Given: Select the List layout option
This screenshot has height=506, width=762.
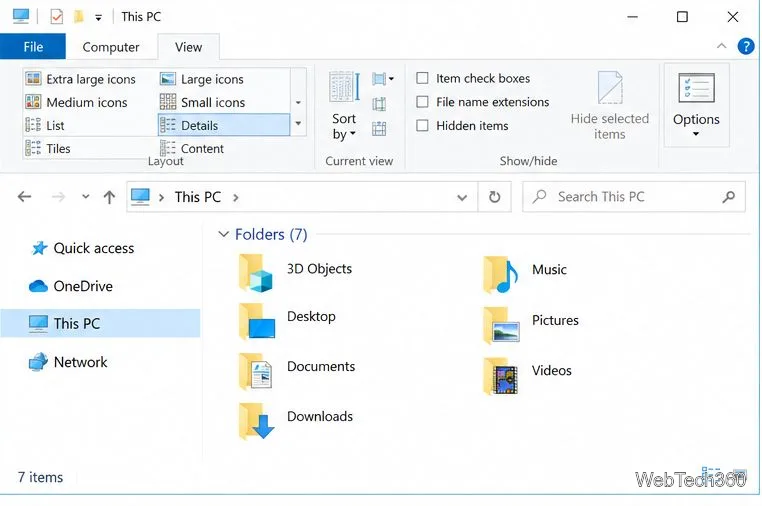Looking at the screenshot, I should pos(45,125).
